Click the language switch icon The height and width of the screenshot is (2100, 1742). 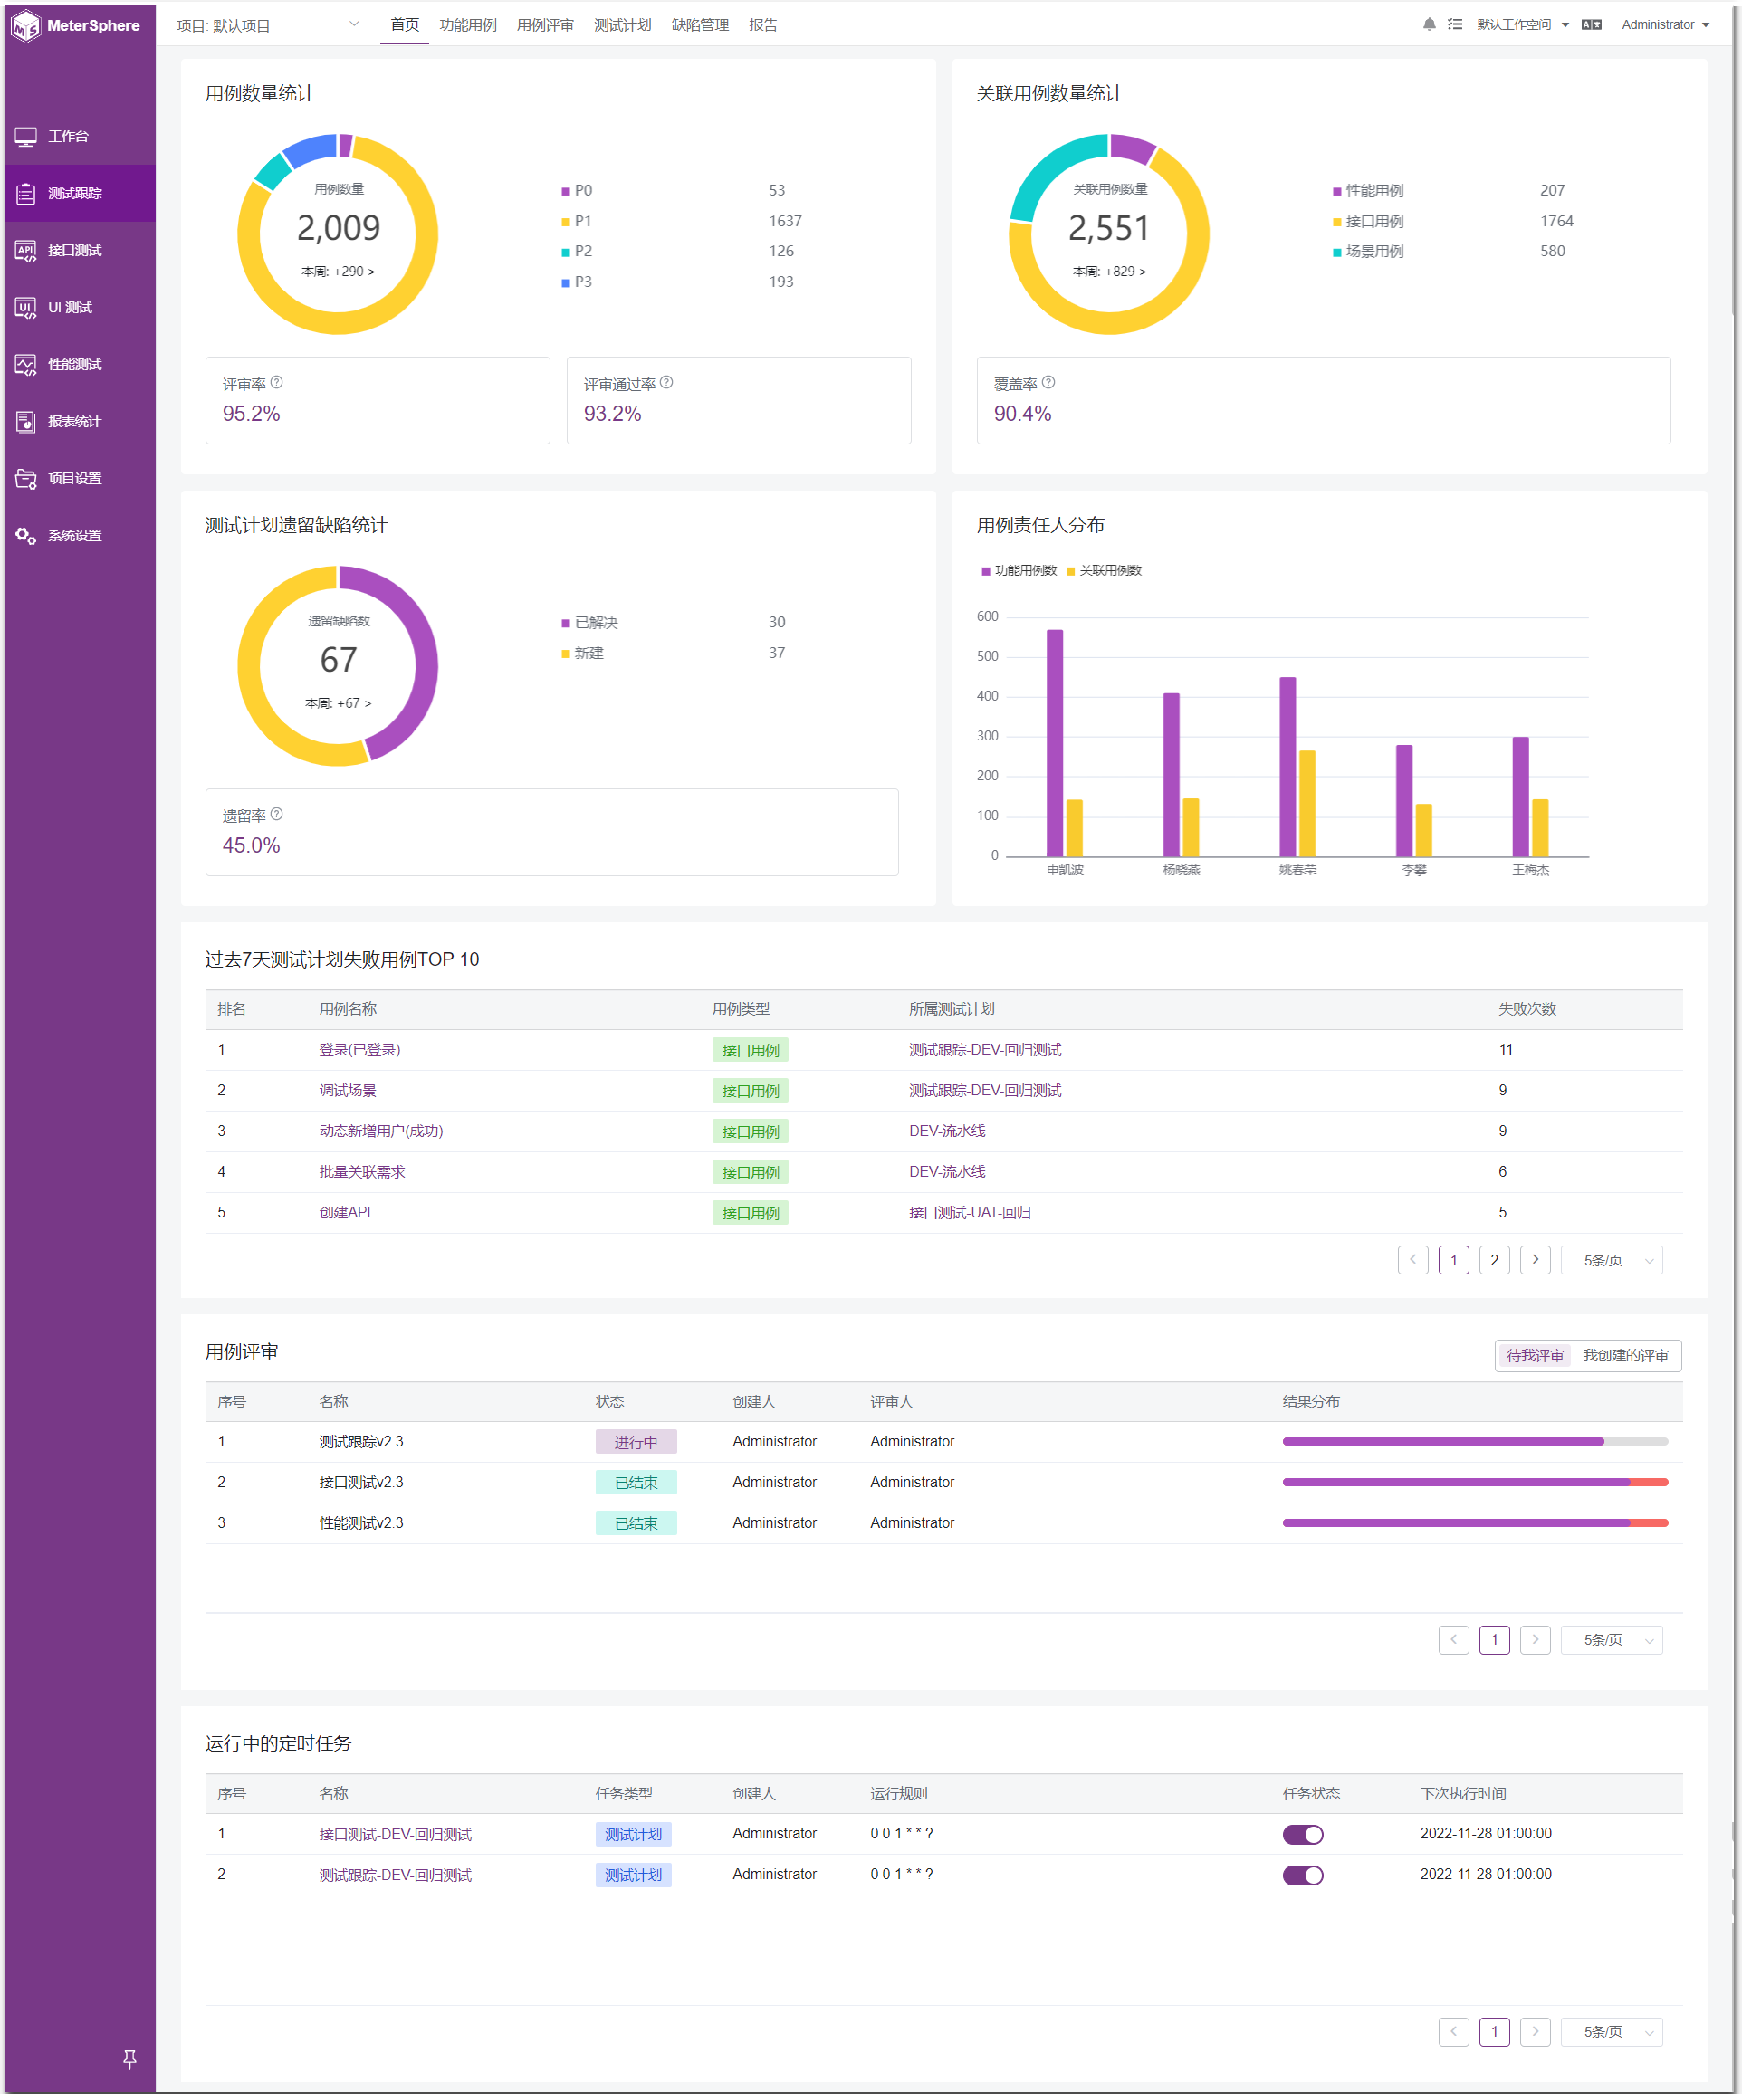tap(1591, 25)
